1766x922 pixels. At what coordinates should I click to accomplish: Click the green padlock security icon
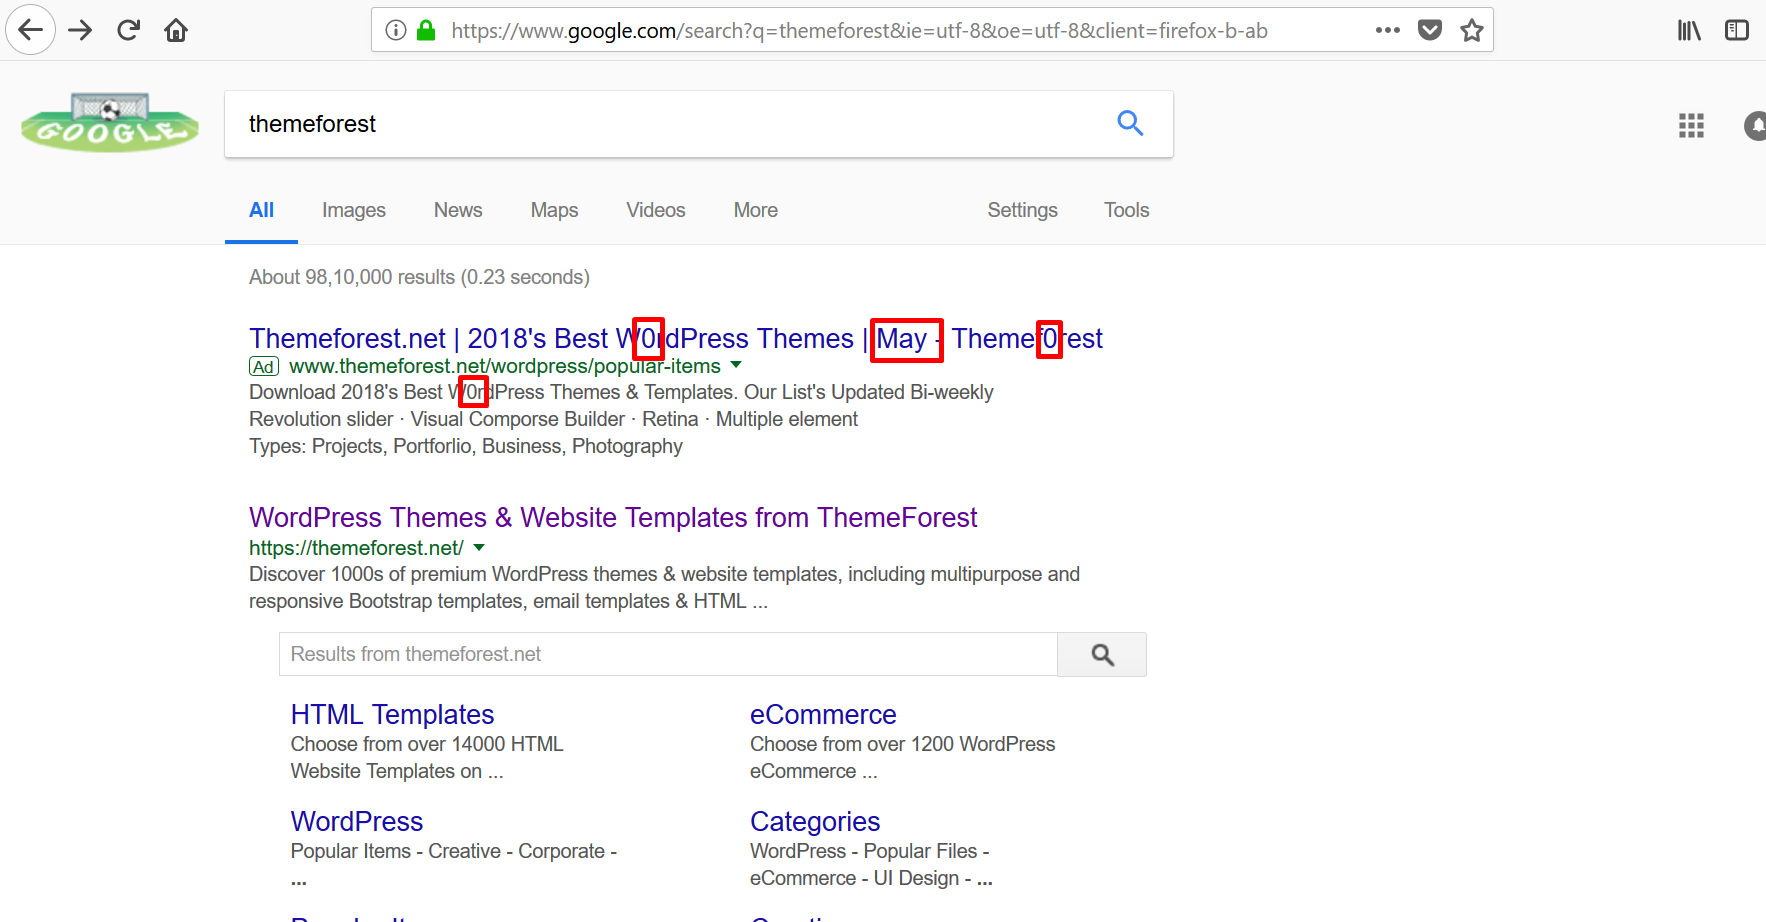pos(426,30)
